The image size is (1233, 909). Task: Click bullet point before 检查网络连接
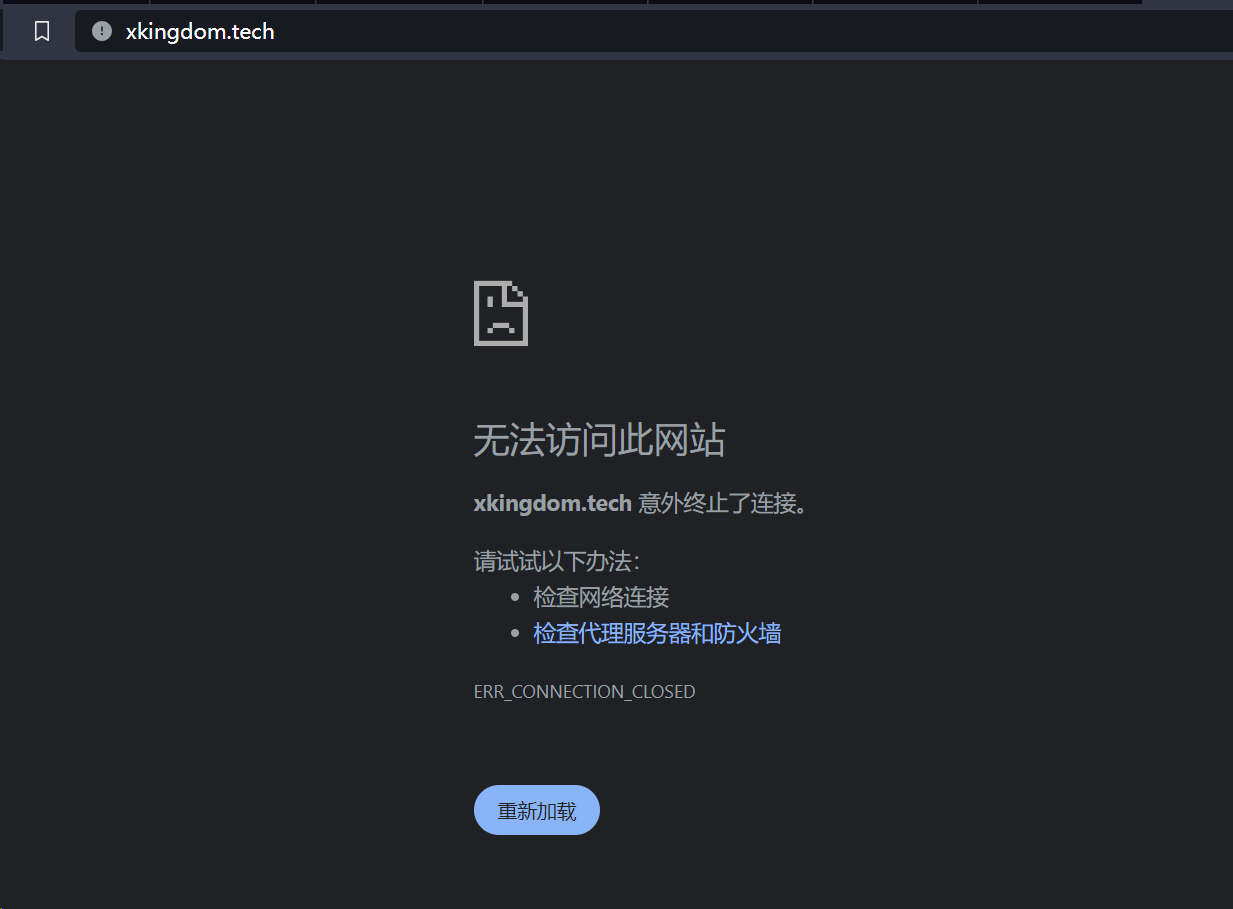click(x=515, y=598)
